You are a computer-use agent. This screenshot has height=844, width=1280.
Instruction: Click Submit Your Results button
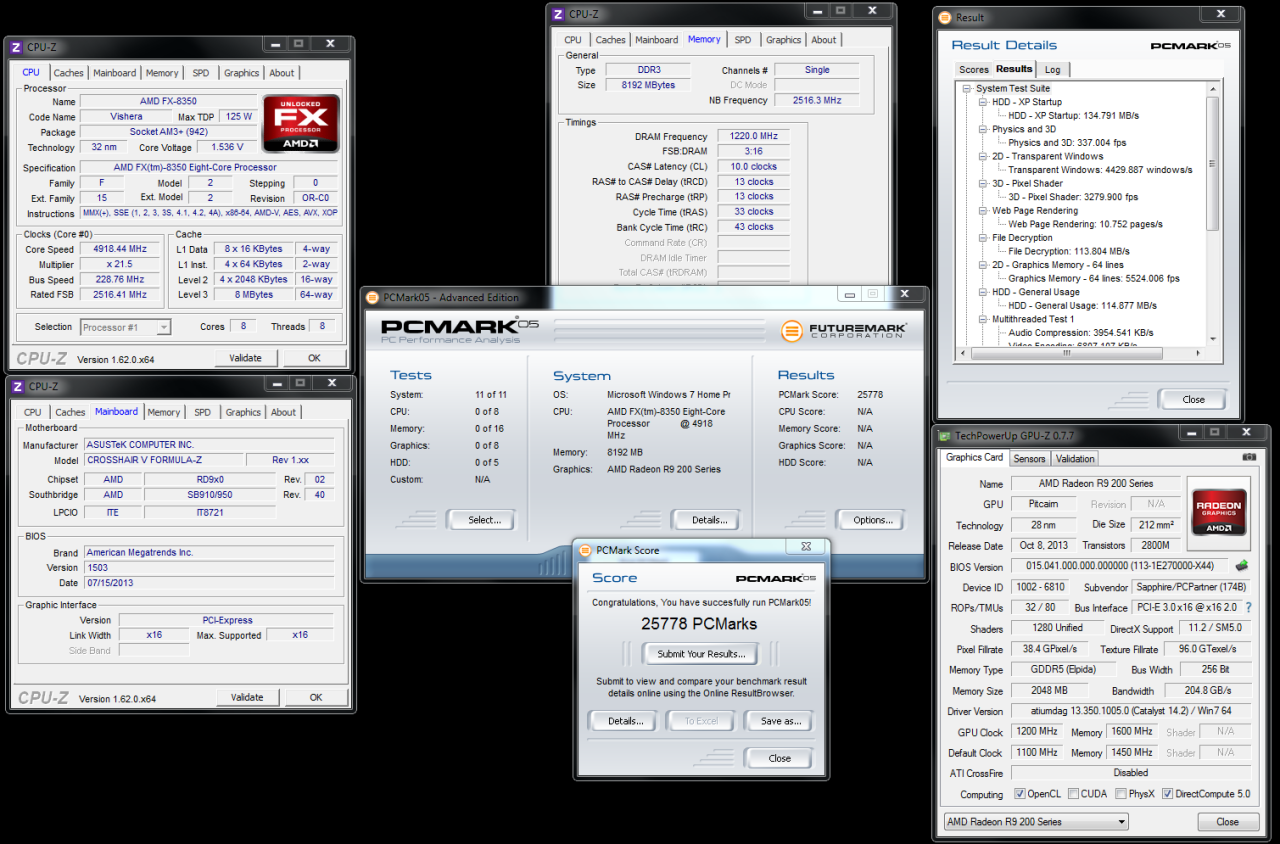pos(700,654)
